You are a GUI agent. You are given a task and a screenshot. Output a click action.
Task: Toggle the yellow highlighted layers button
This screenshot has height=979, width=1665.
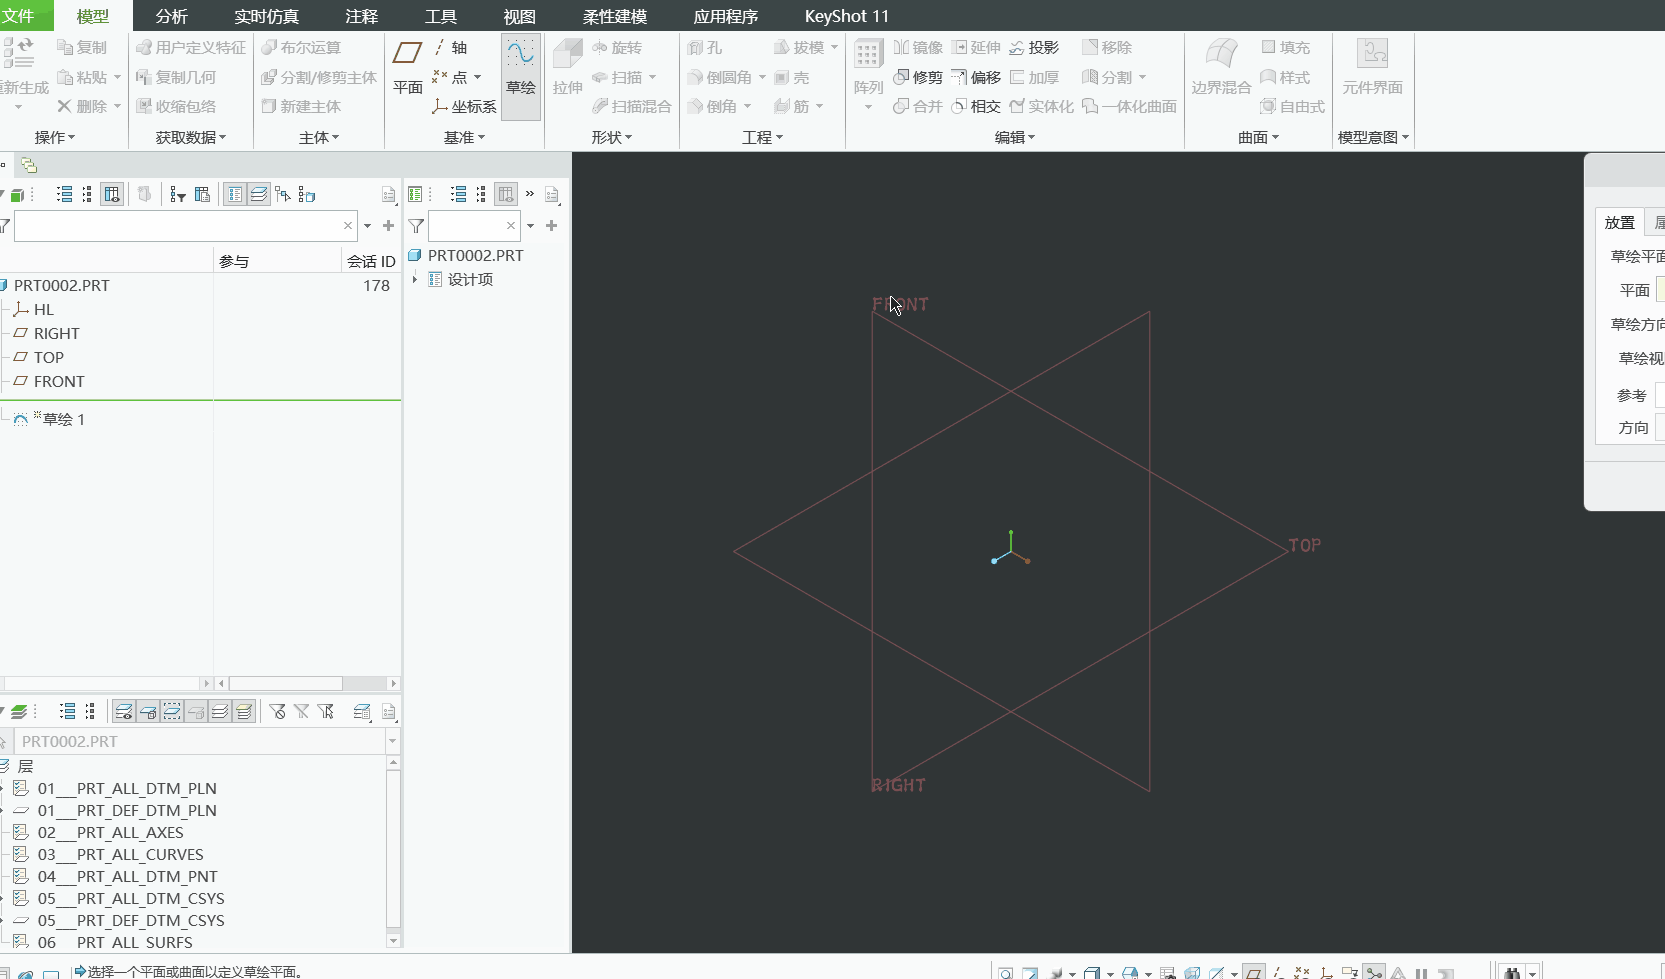click(x=244, y=711)
